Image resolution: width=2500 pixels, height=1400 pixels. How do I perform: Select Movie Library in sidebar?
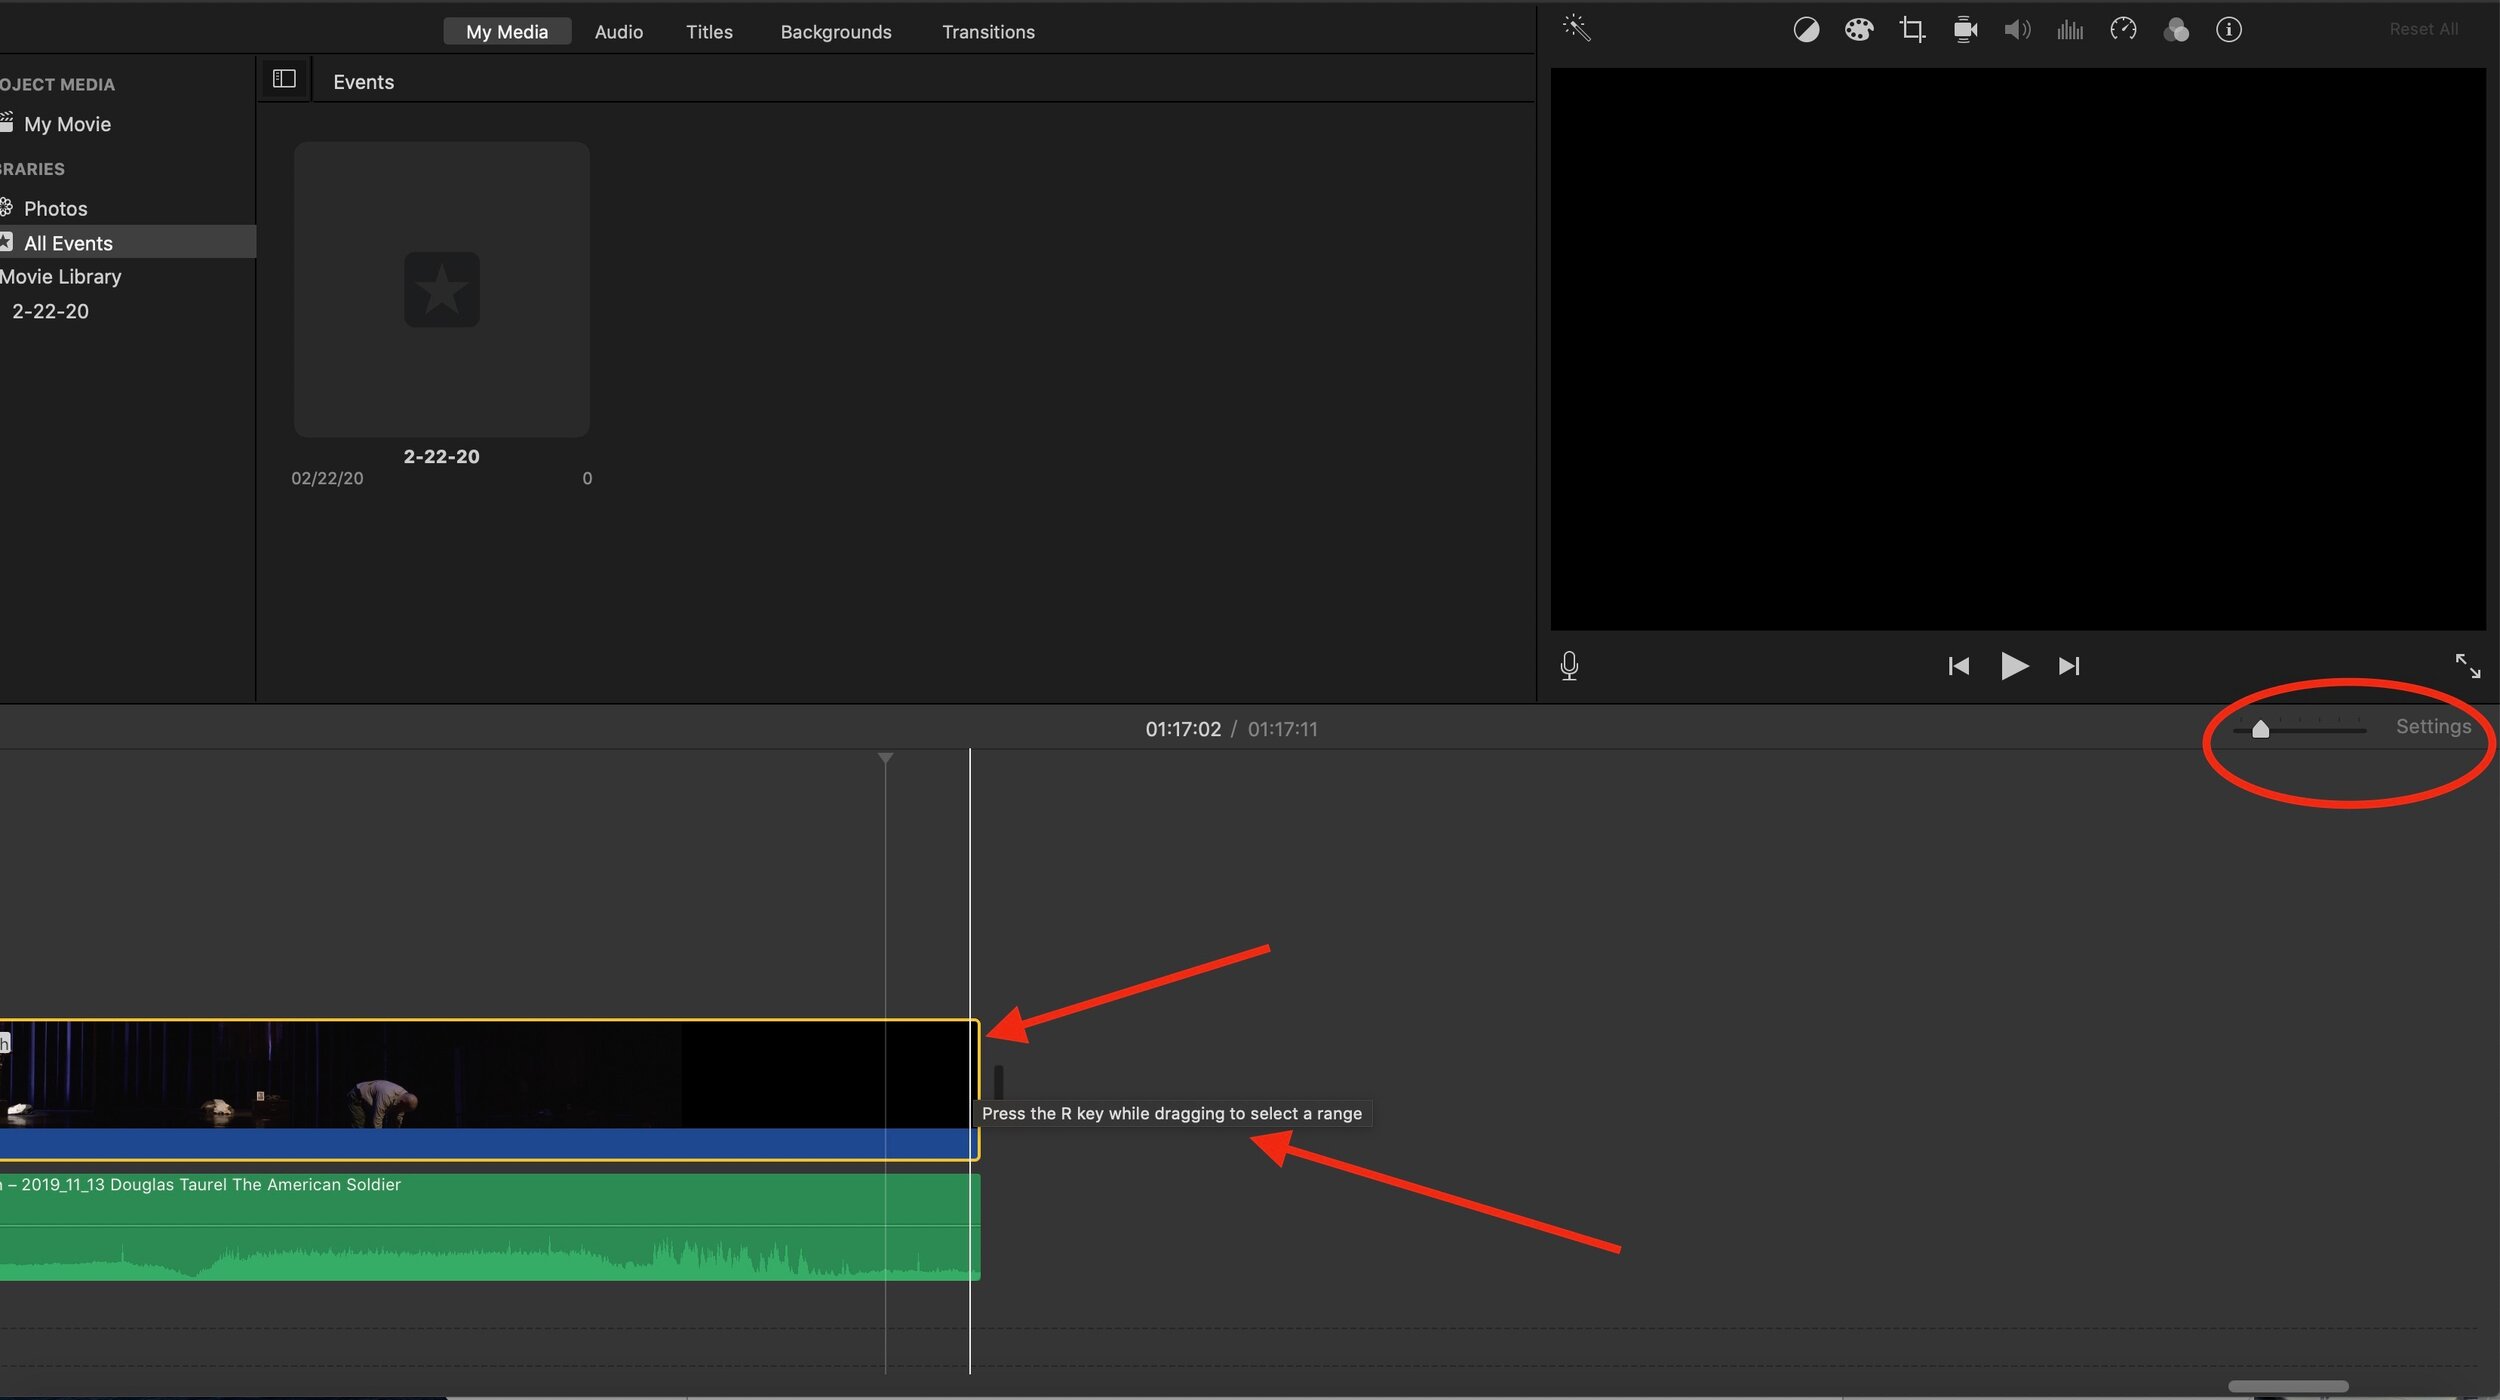61,276
